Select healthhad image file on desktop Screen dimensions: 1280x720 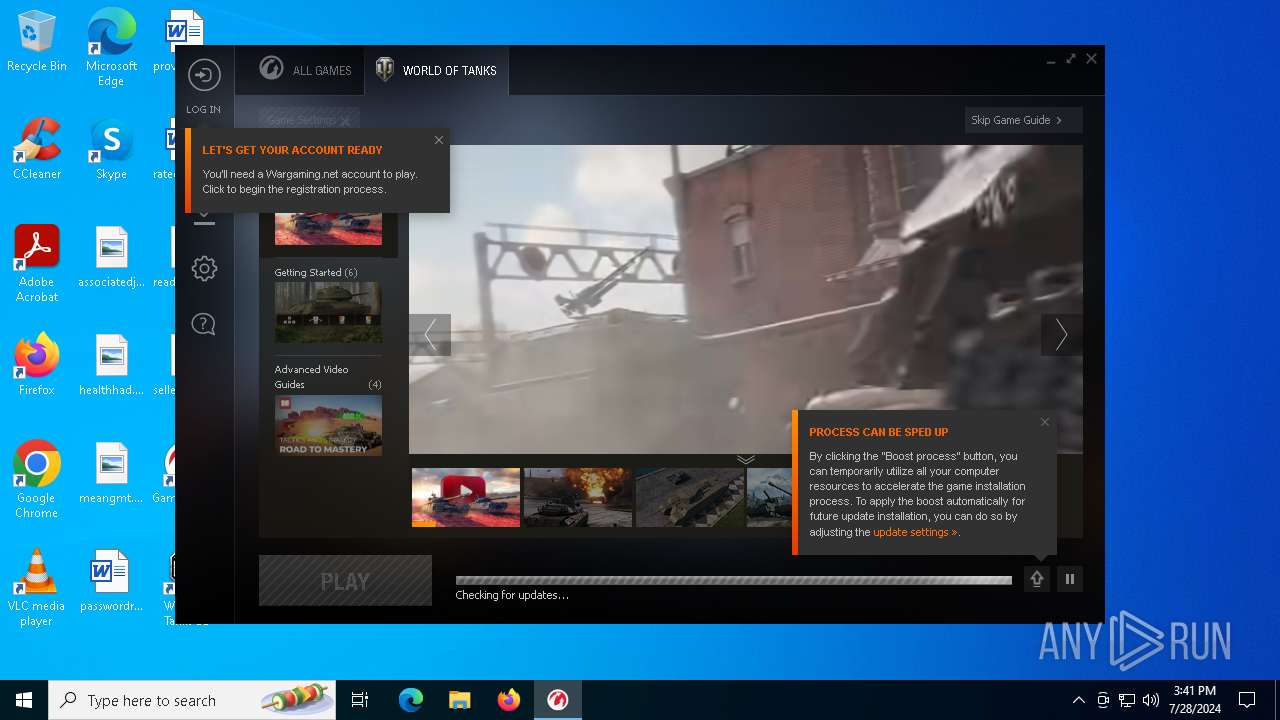111,364
